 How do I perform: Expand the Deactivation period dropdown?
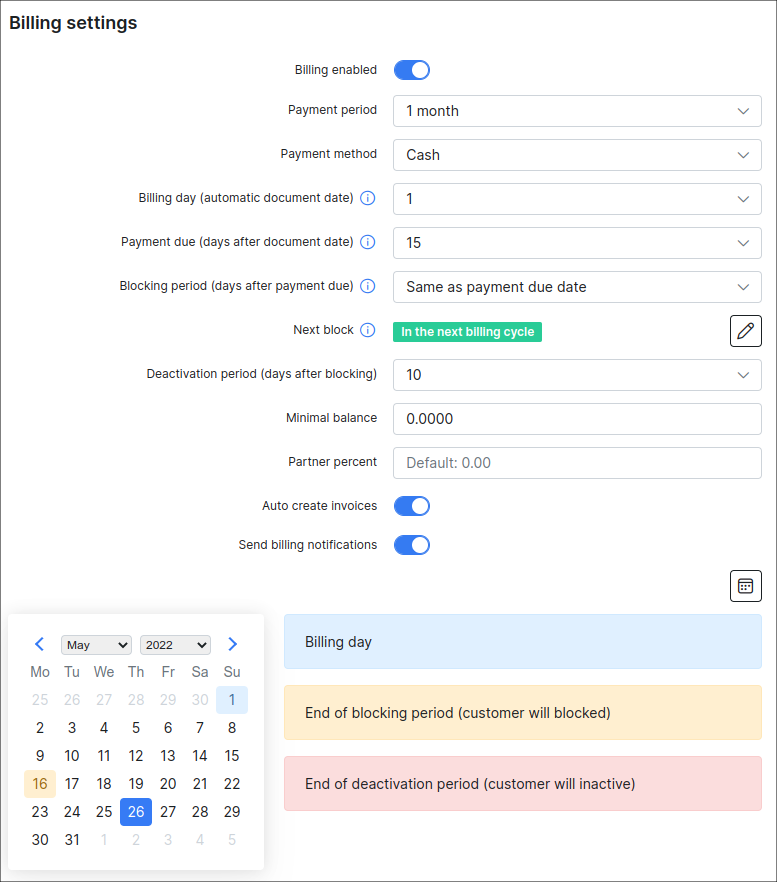[577, 375]
